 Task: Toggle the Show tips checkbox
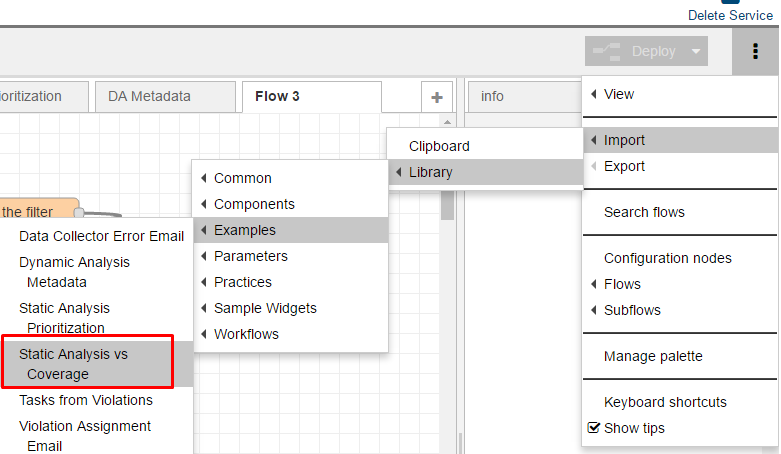[593, 428]
